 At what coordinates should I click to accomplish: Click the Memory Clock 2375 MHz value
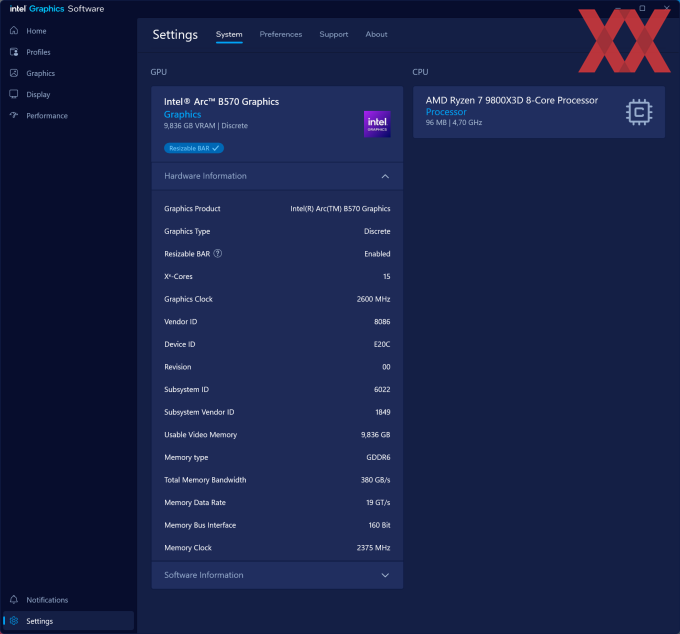click(x=373, y=548)
